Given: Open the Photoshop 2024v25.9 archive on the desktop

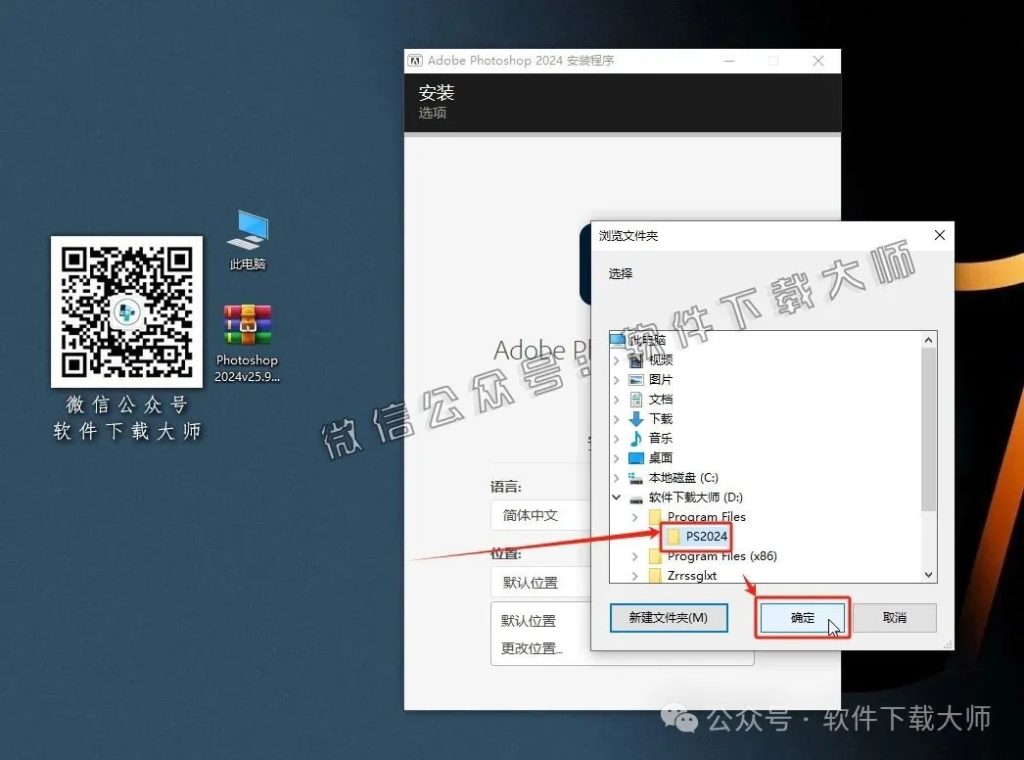Looking at the screenshot, I should [x=246, y=325].
